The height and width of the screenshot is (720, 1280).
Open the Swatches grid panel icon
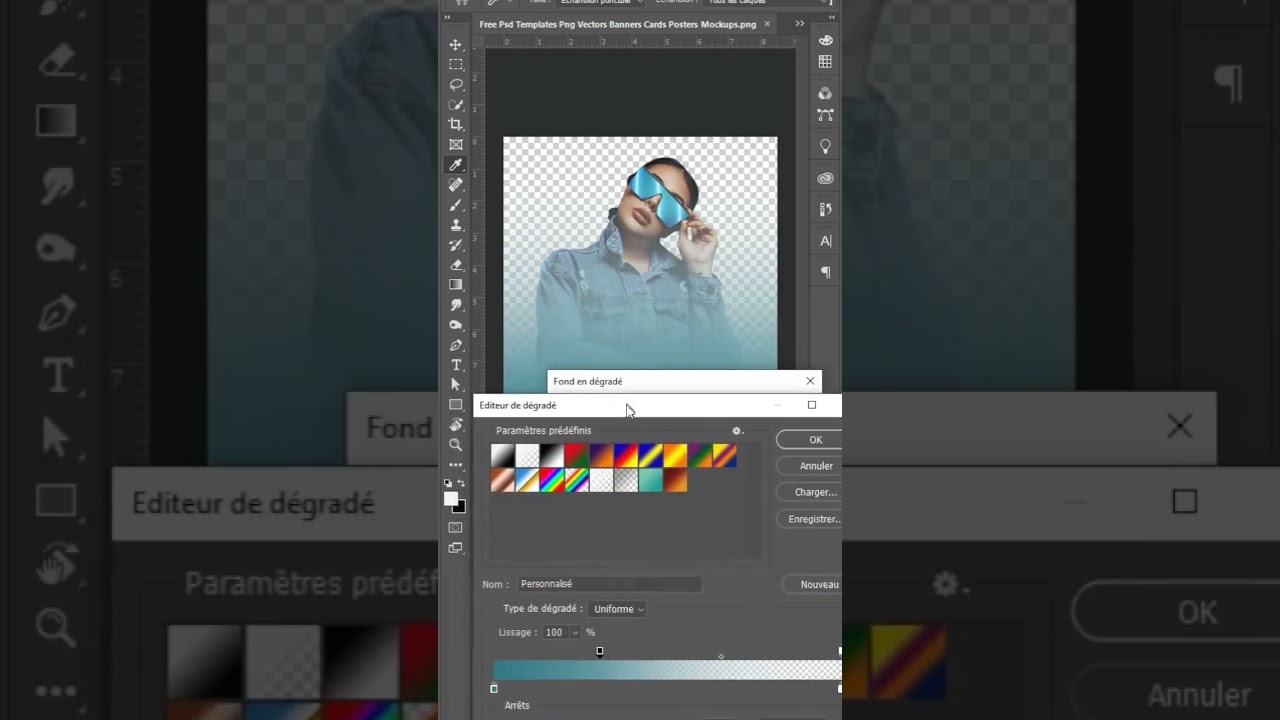point(825,62)
